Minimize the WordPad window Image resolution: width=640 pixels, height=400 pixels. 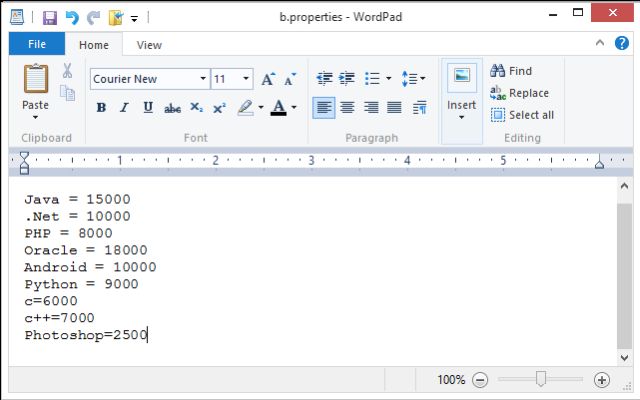pyautogui.click(x=553, y=13)
